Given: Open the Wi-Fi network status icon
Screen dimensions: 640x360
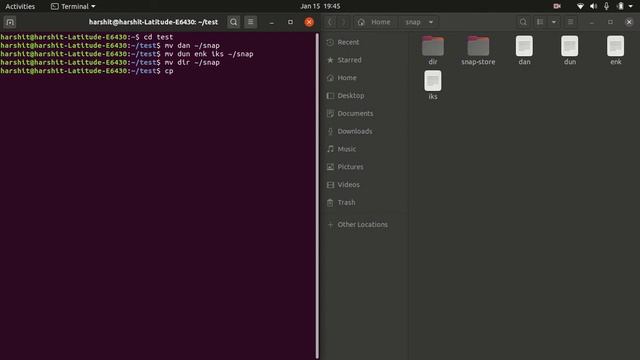Looking at the screenshot, I should 580,6.
